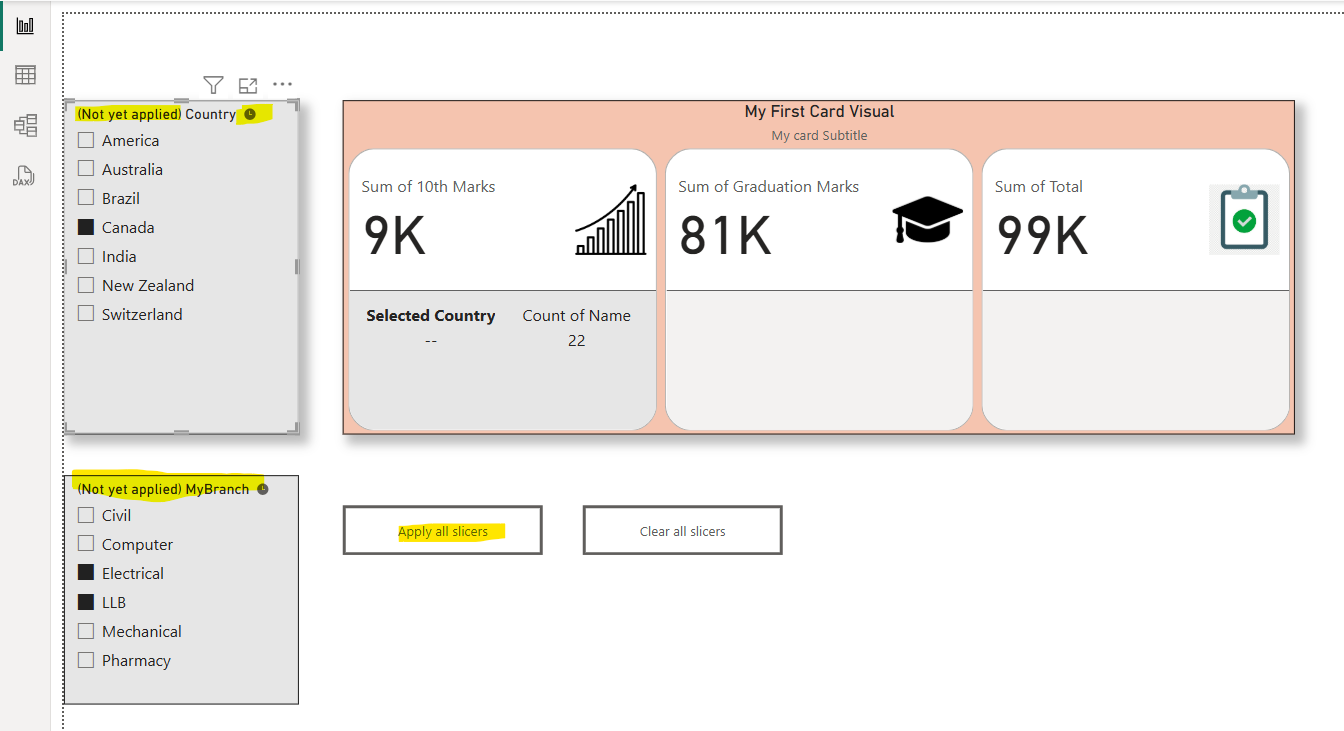1344x731 pixels.
Task: Open Model view icon in sidebar
Action: (25, 125)
